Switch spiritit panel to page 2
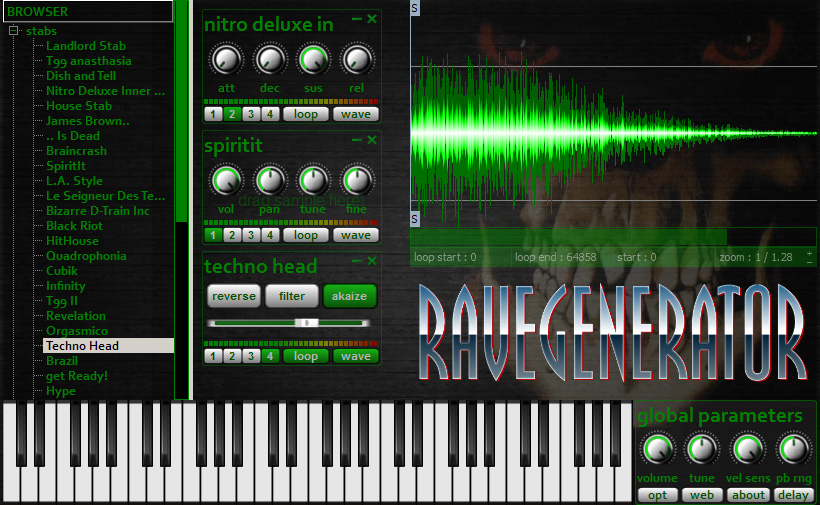This screenshot has width=820, height=505. 232,235
